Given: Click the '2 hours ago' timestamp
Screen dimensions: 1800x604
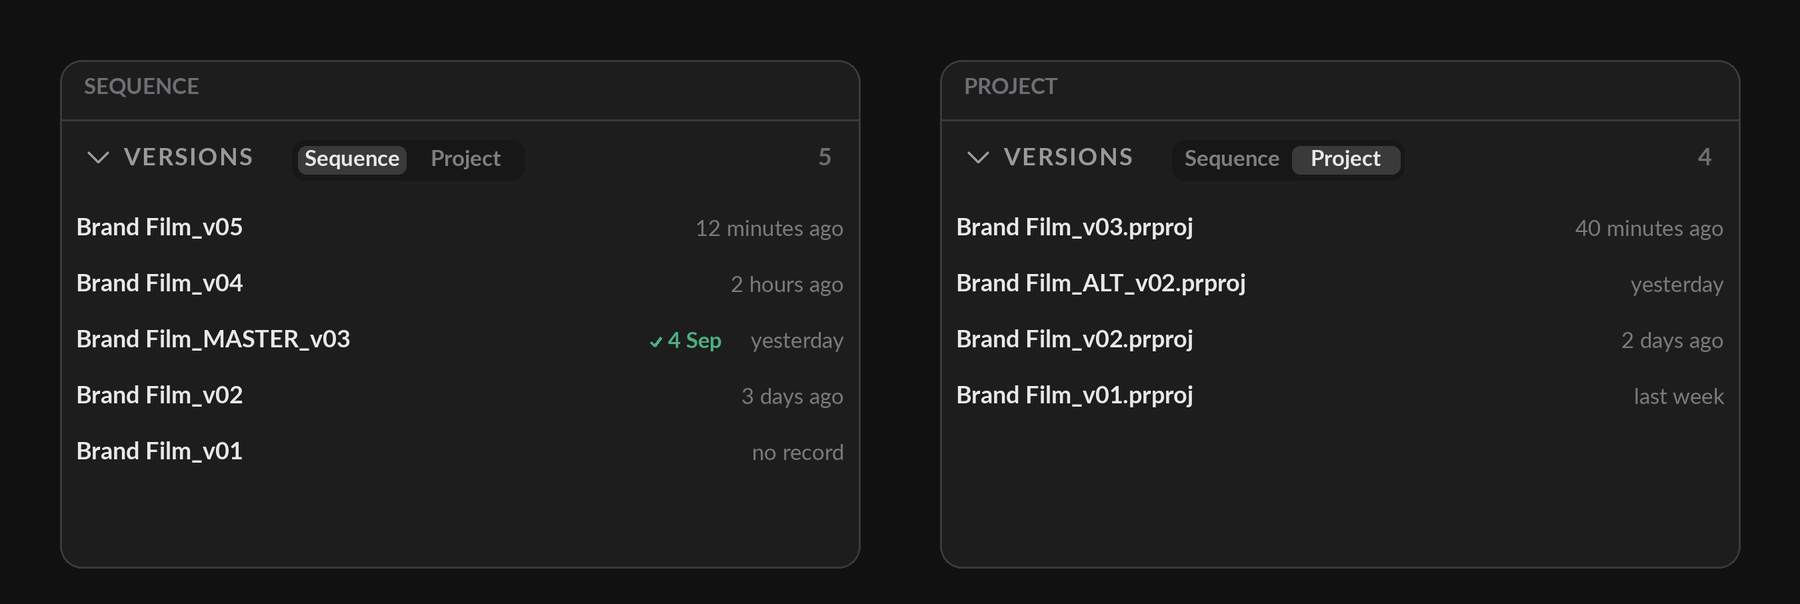Looking at the screenshot, I should point(787,285).
